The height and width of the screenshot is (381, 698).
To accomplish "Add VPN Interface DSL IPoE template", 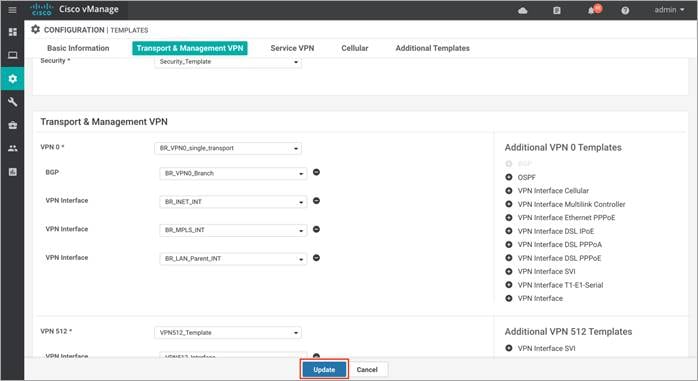I will (x=509, y=231).
